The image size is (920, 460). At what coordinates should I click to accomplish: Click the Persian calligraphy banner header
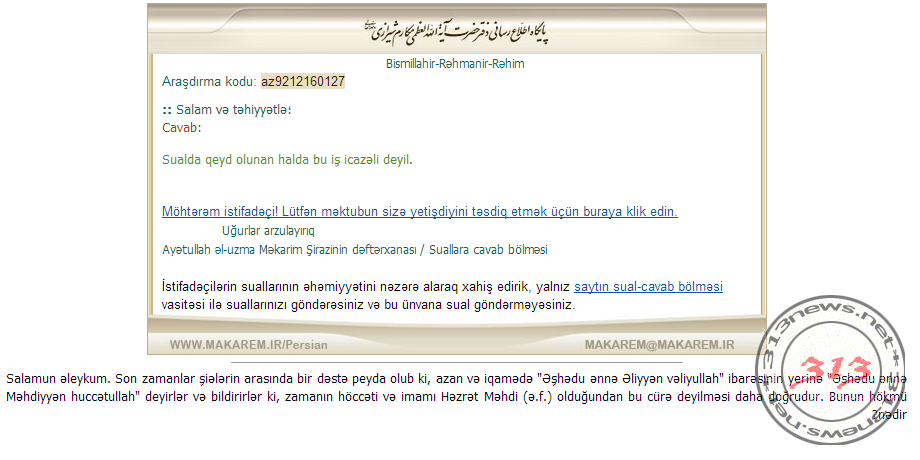tap(456, 31)
